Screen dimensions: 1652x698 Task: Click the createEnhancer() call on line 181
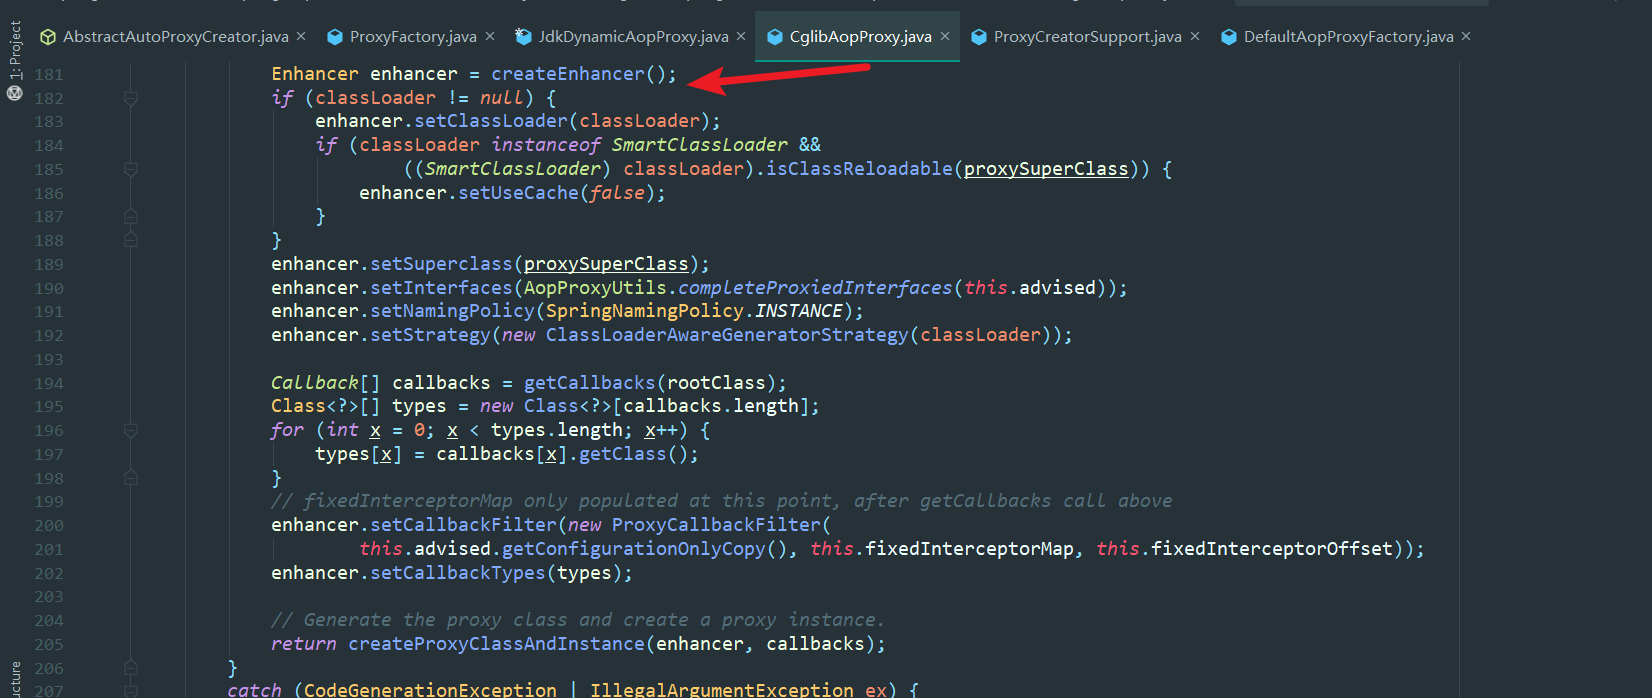coord(578,74)
